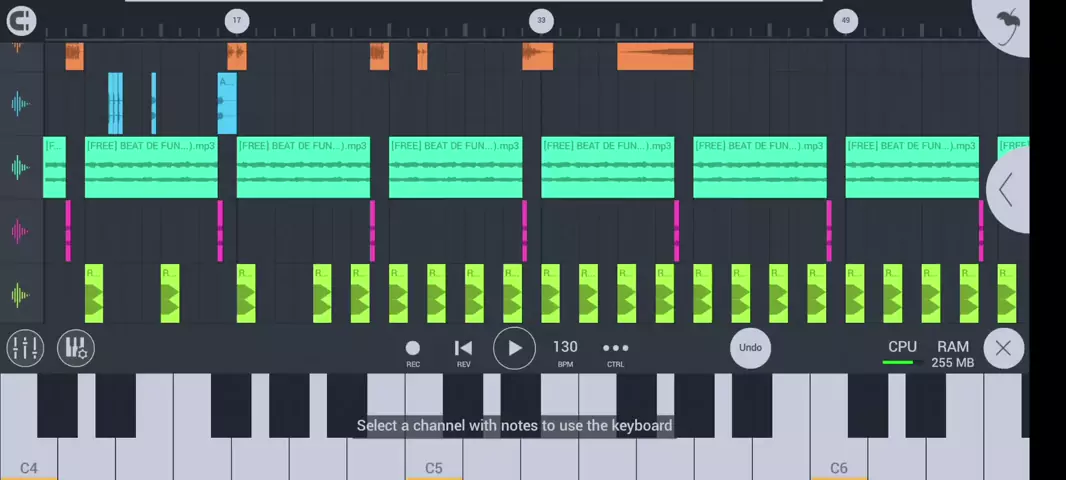This screenshot has width=1066, height=480.
Task: Select the longest orange audio clip
Action: (655, 56)
